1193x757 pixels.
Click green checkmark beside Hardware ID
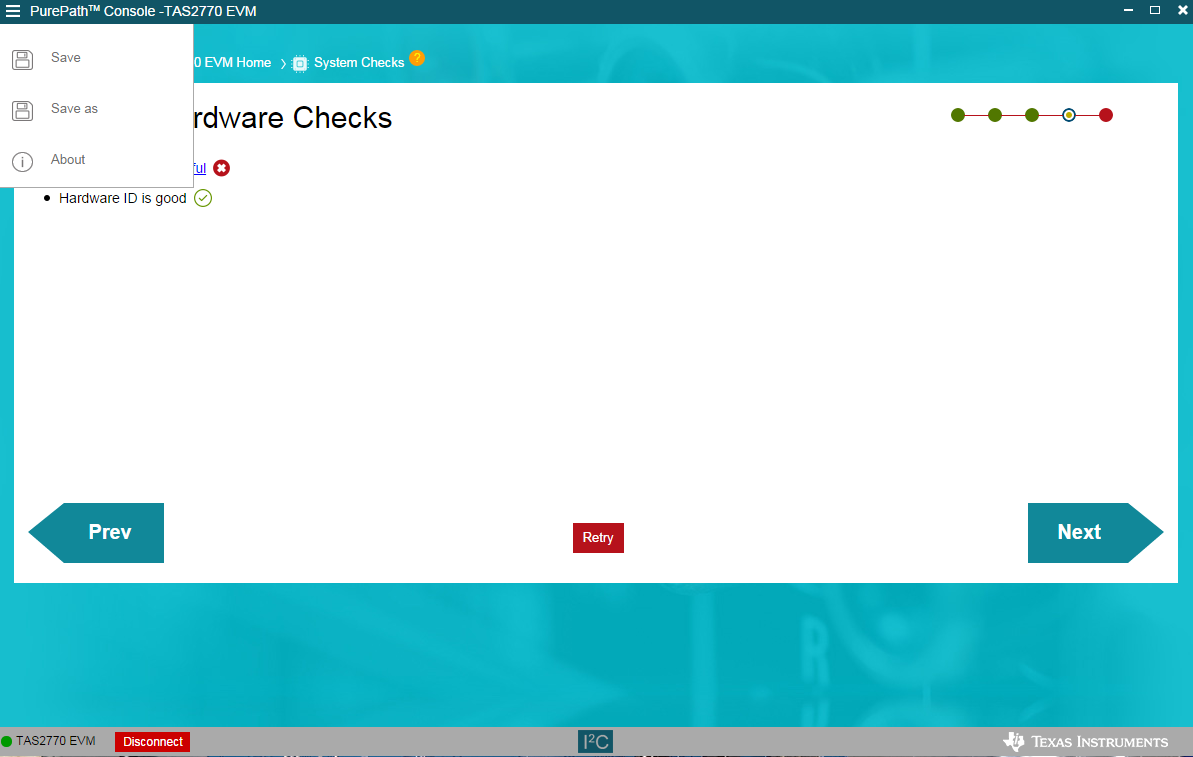(x=203, y=199)
